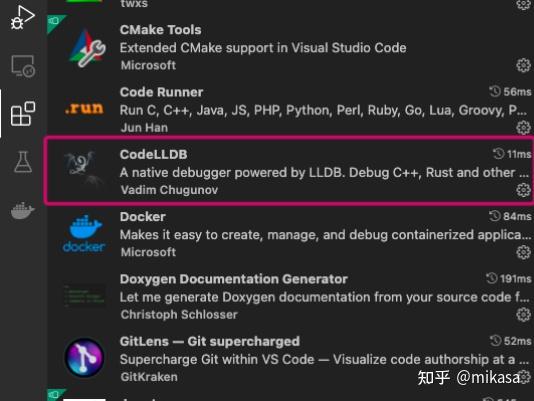Open CodeLLDB manage gear menu
The height and width of the screenshot is (401, 534).
coord(523,190)
